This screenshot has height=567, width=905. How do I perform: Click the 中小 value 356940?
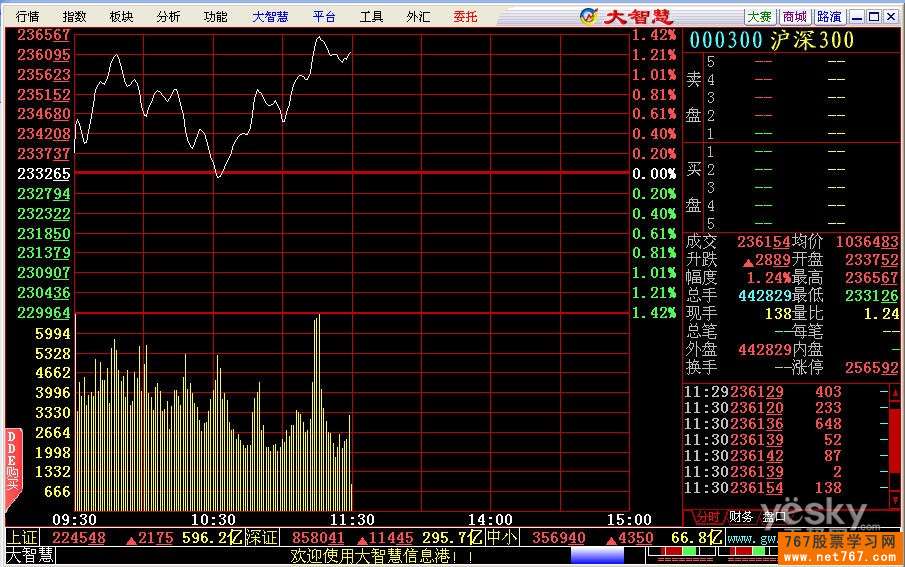558,538
